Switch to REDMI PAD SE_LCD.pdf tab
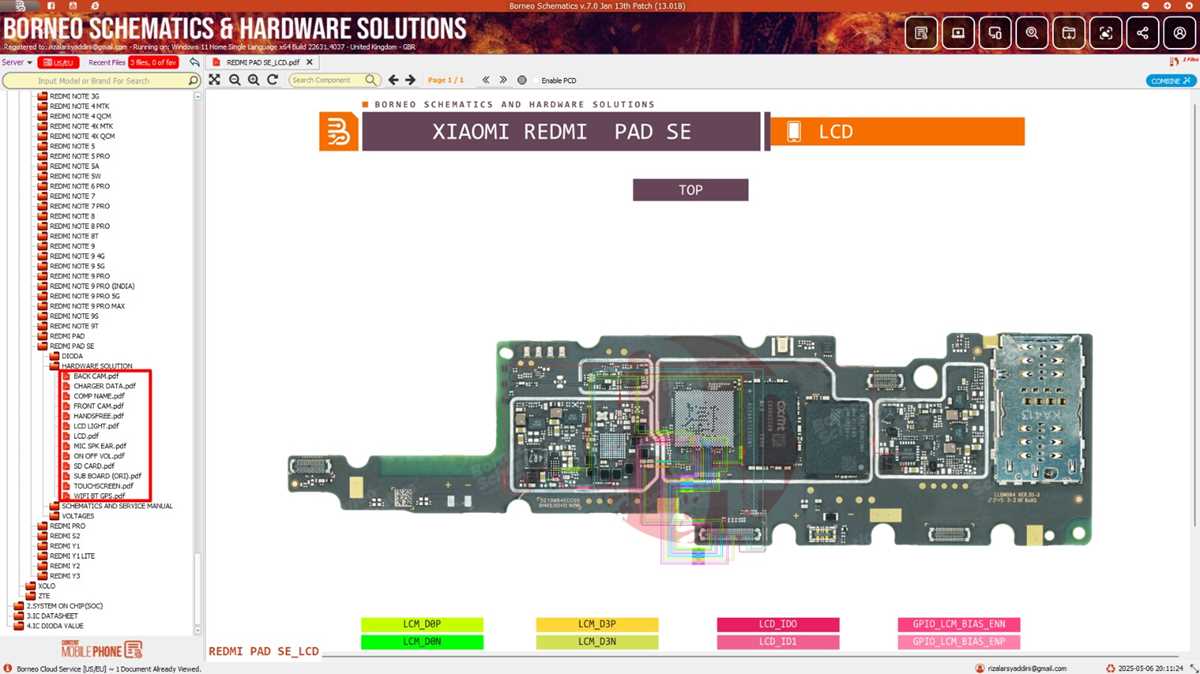 click(x=263, y=62)
